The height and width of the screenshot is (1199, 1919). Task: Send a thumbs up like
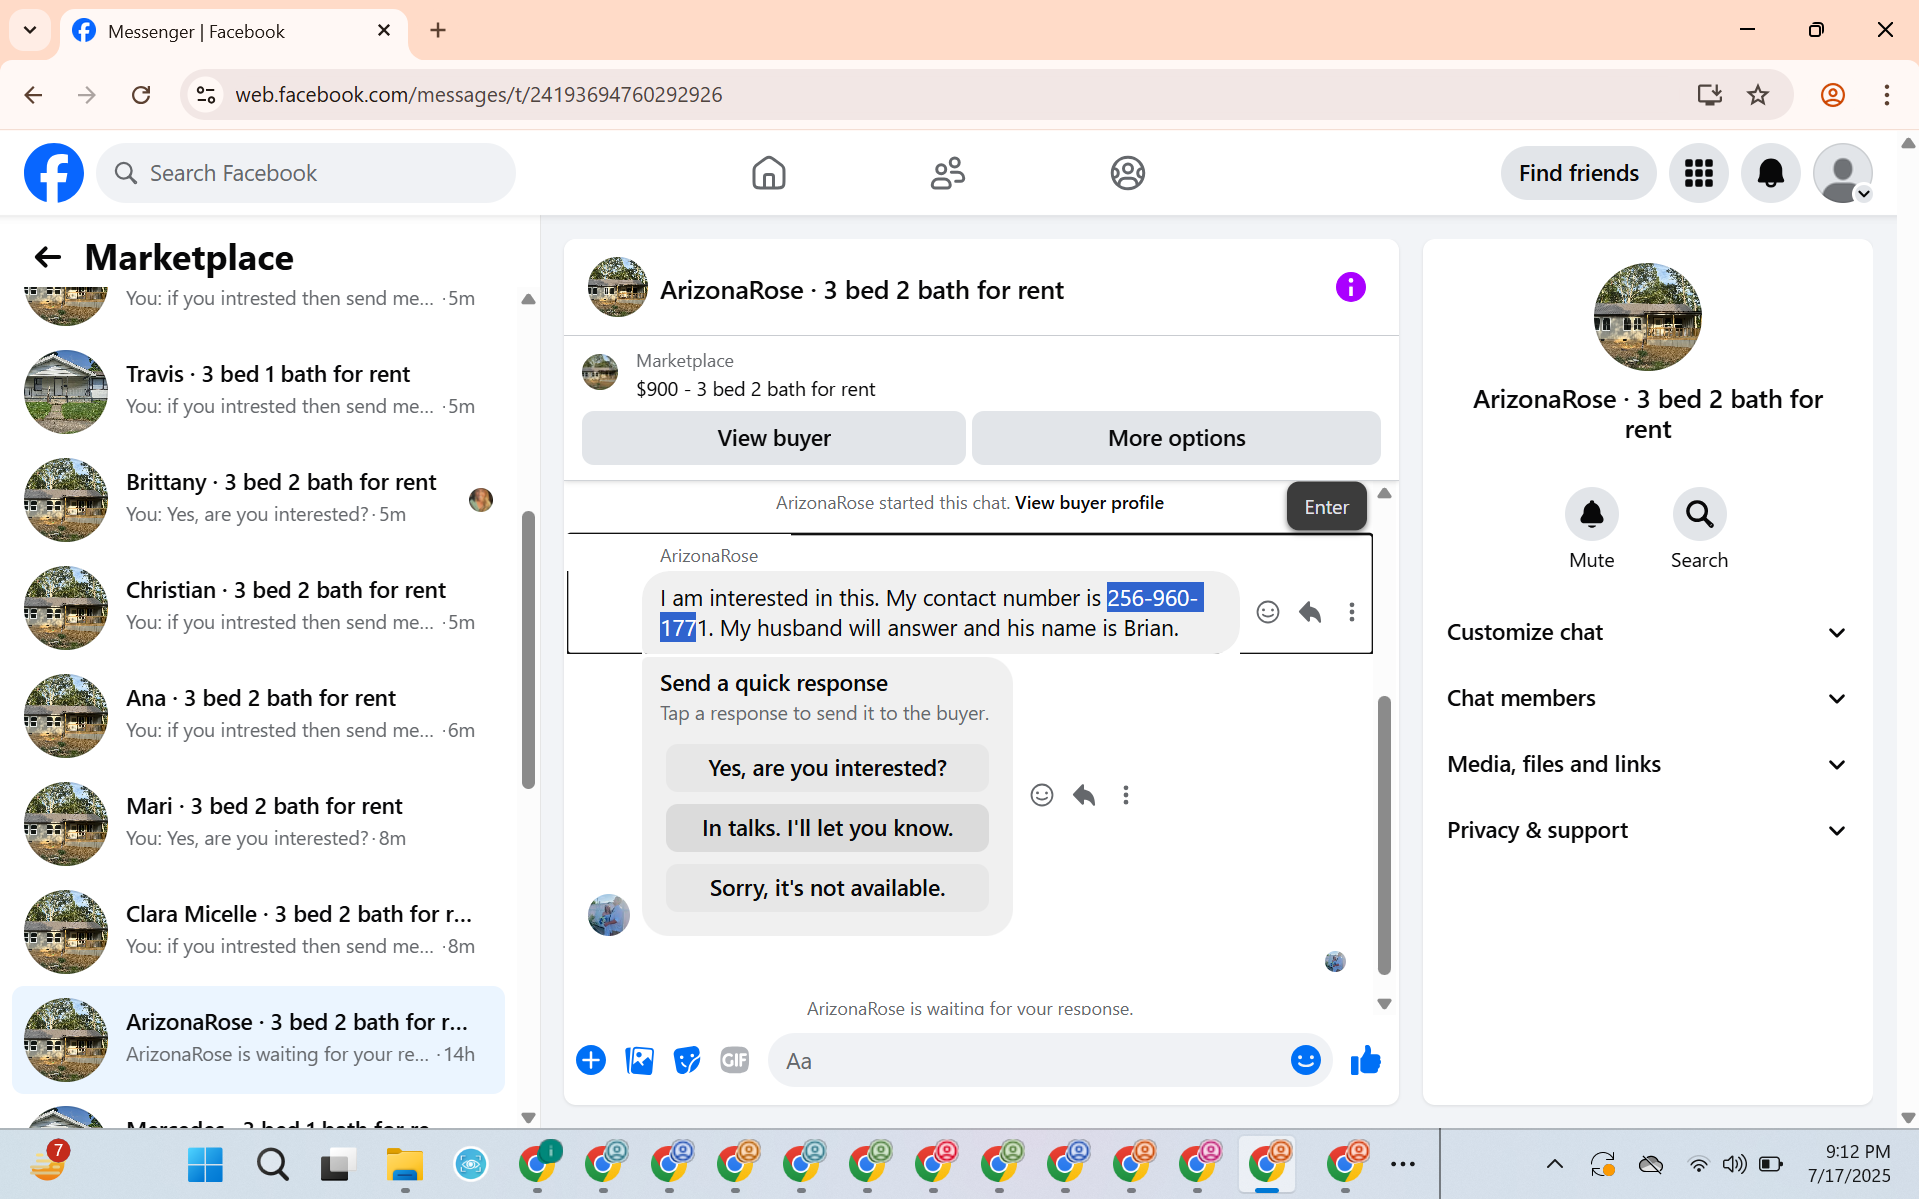coord(1365,1060)
